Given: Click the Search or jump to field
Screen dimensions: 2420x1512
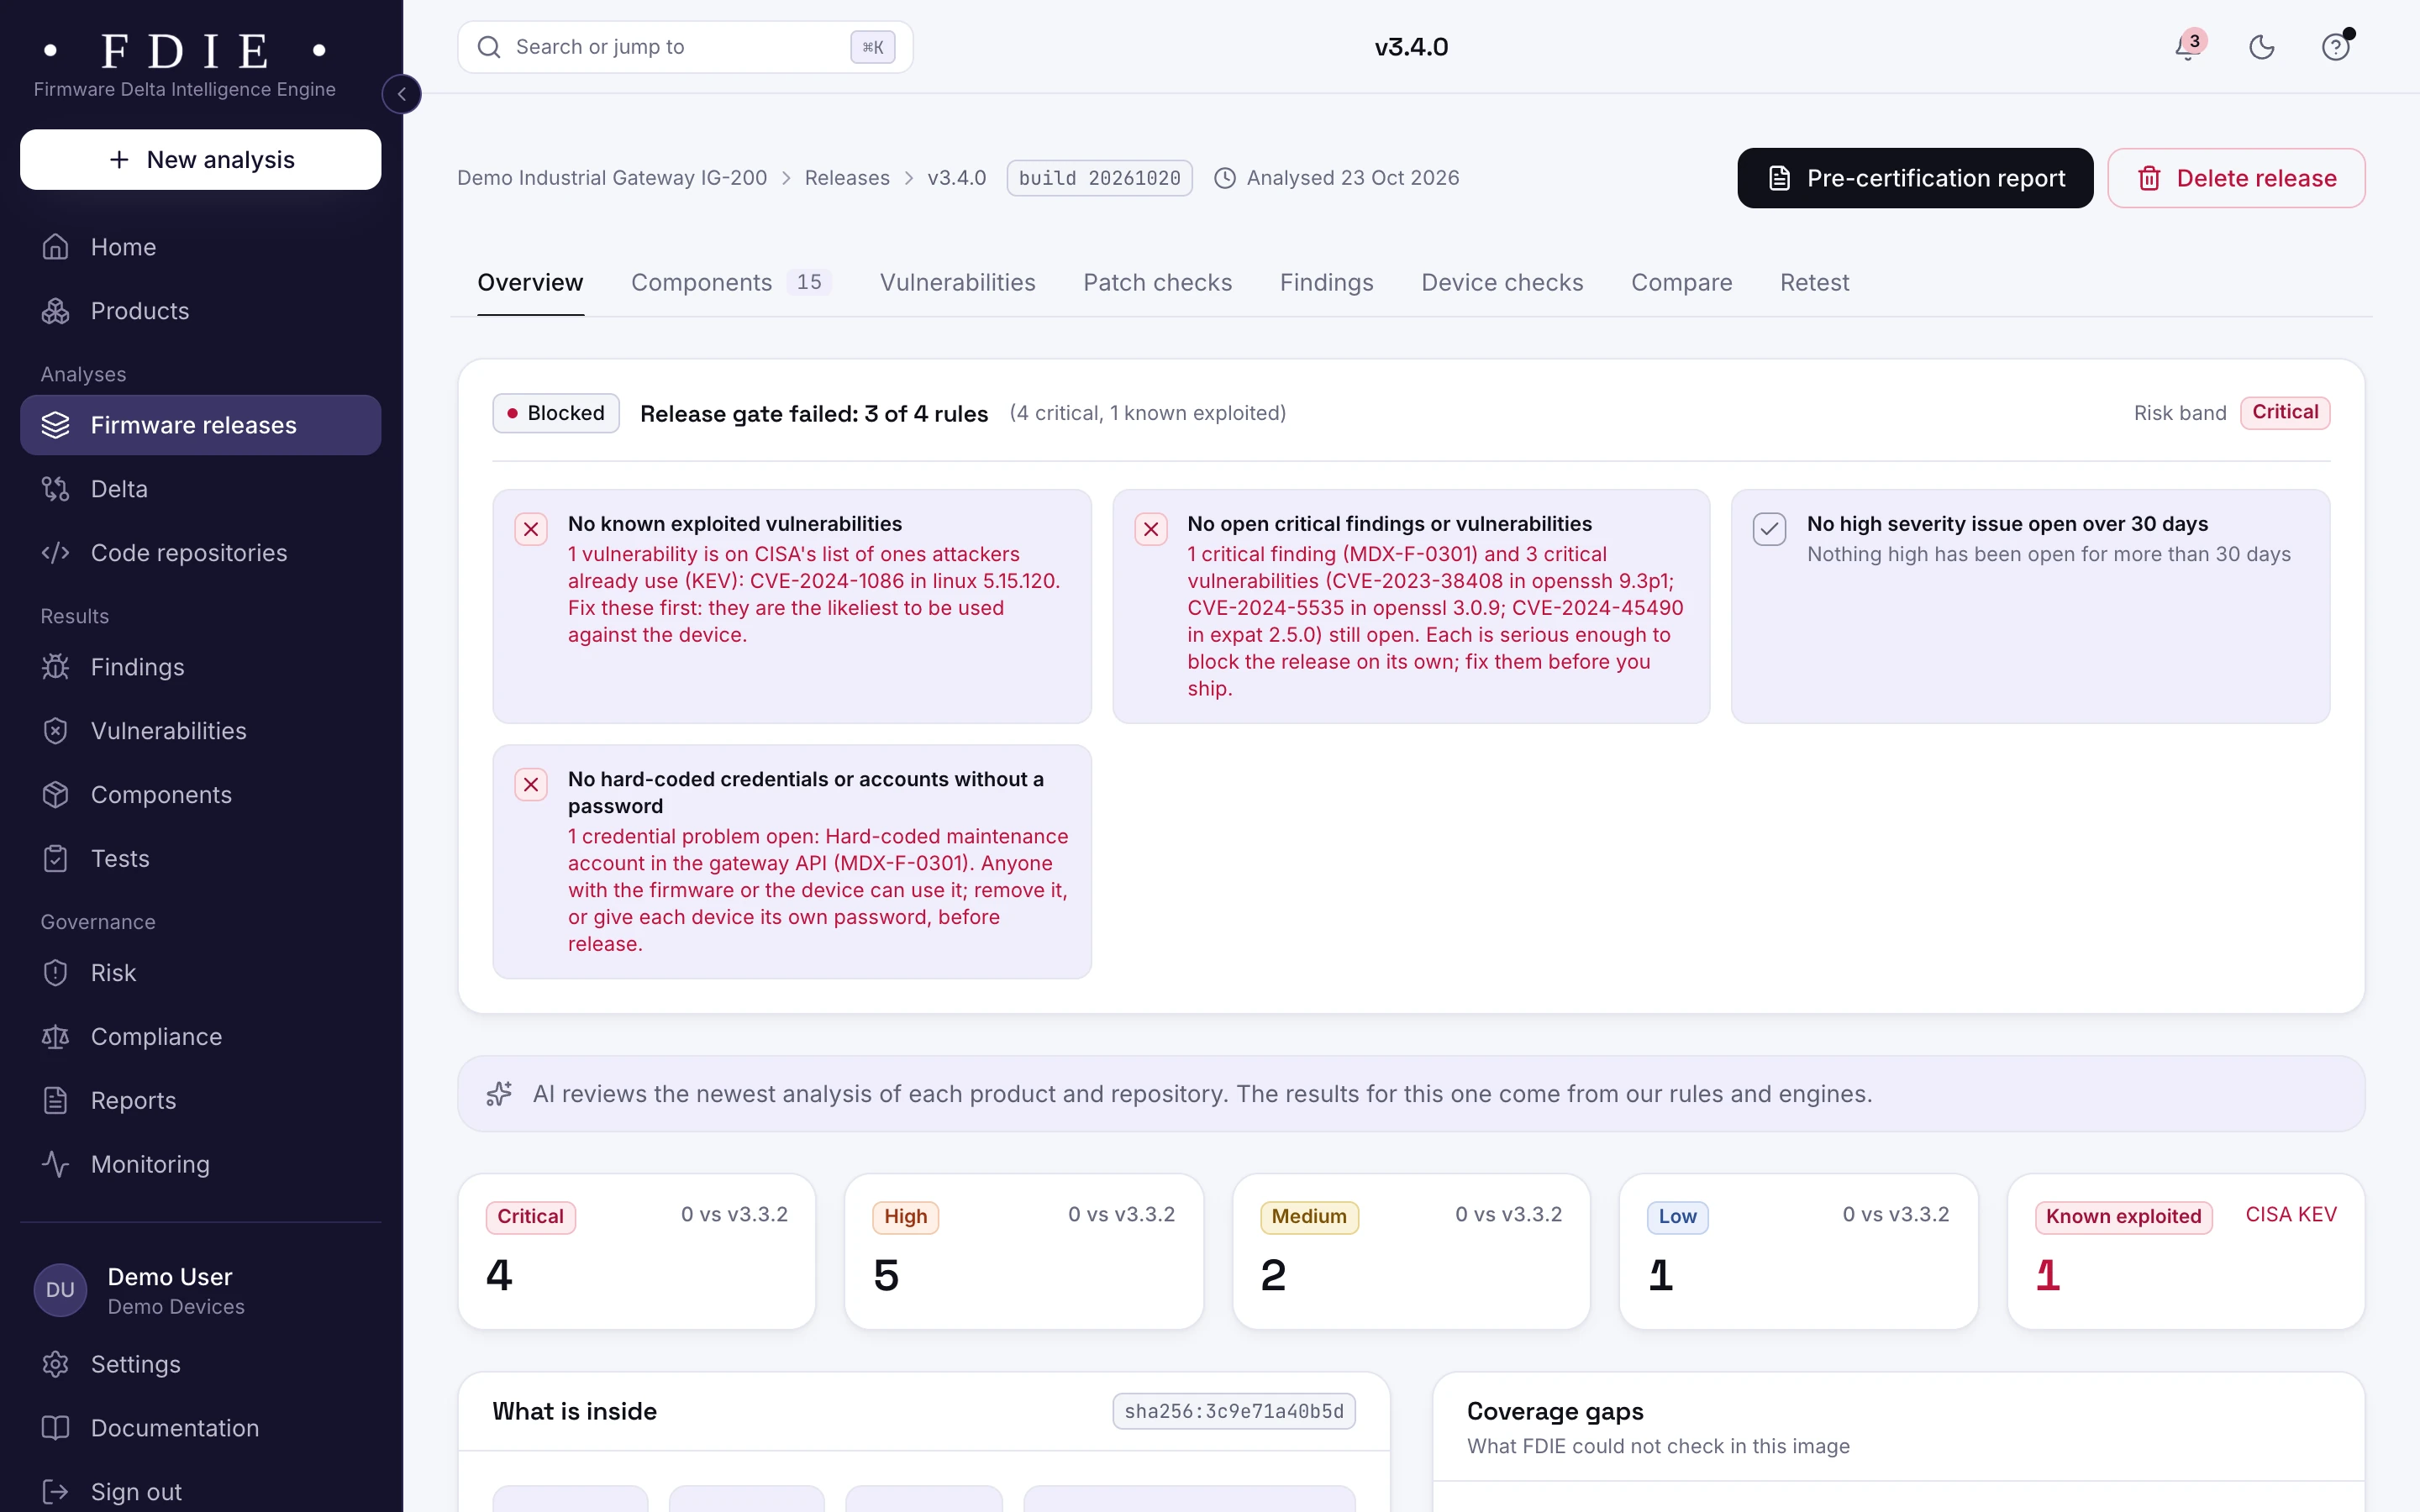Looking at the screenshot, I should click(685, 47).
